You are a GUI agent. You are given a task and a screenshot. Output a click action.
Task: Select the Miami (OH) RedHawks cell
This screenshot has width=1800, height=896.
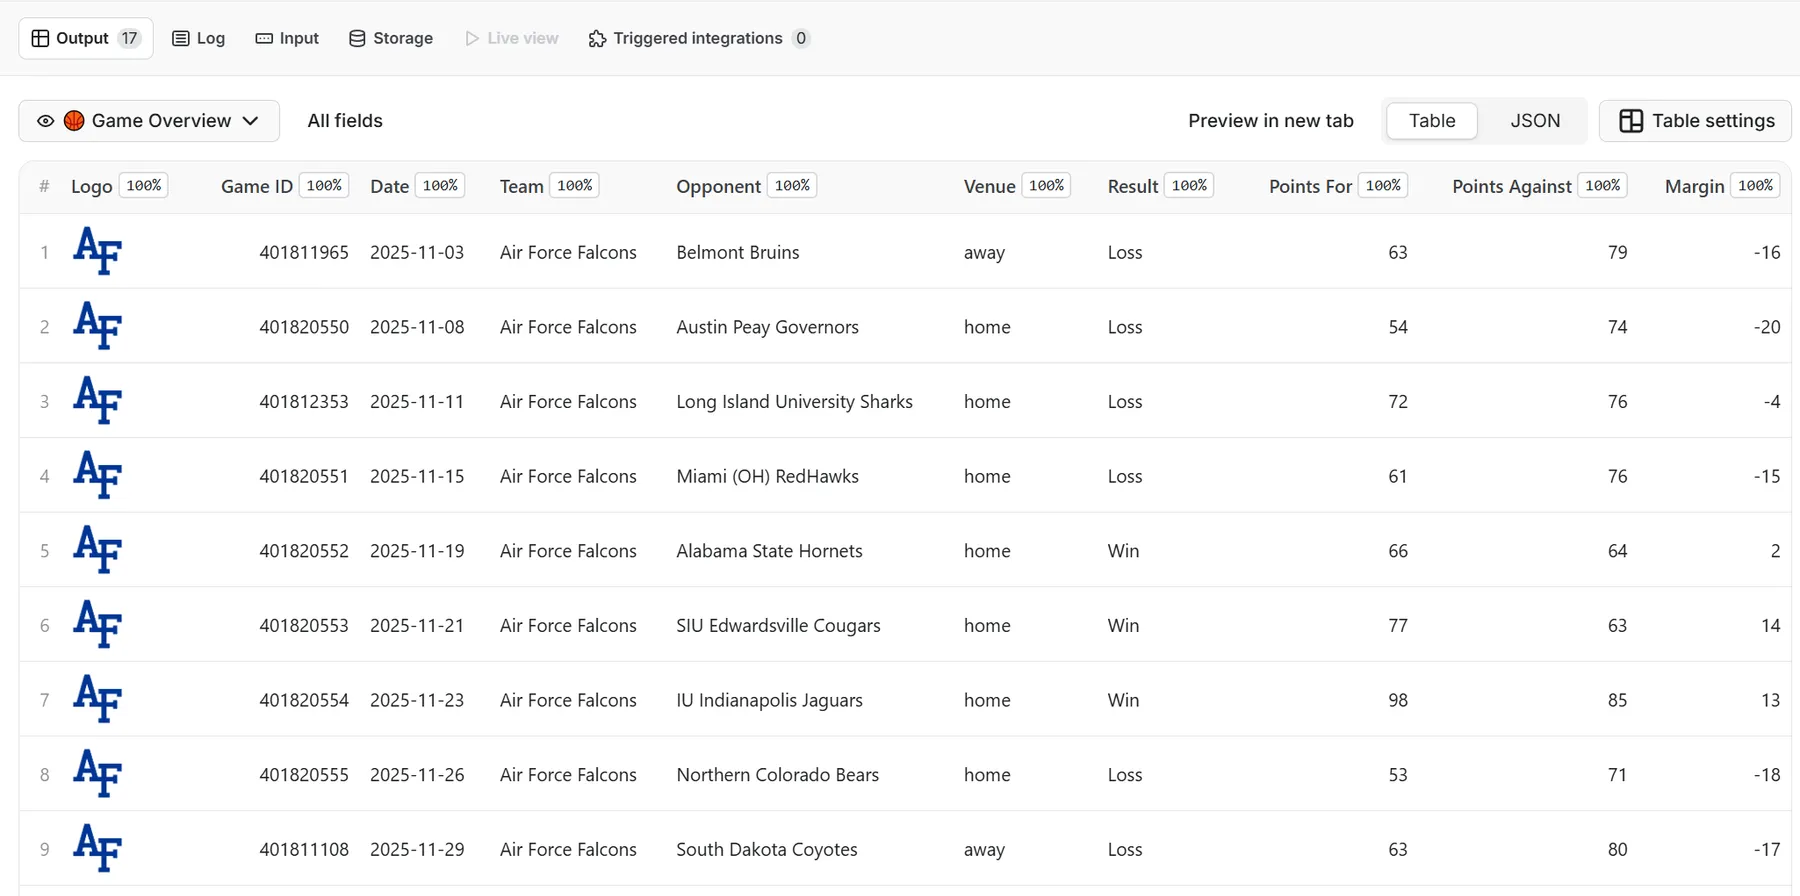click(767, 476)
